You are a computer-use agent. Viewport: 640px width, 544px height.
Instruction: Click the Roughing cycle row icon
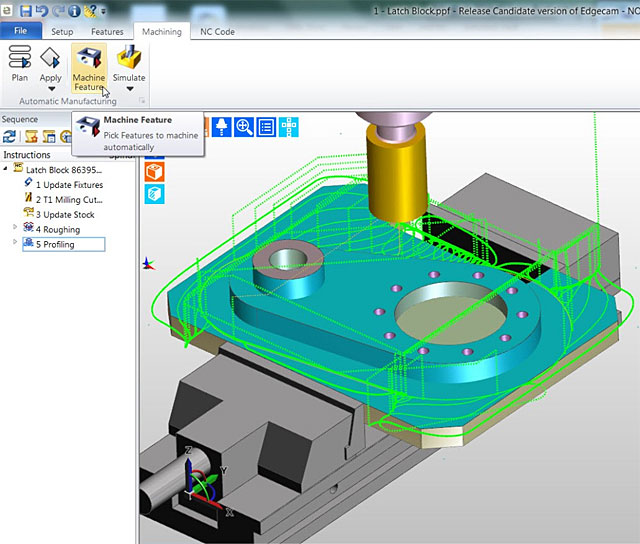(28, 227)
